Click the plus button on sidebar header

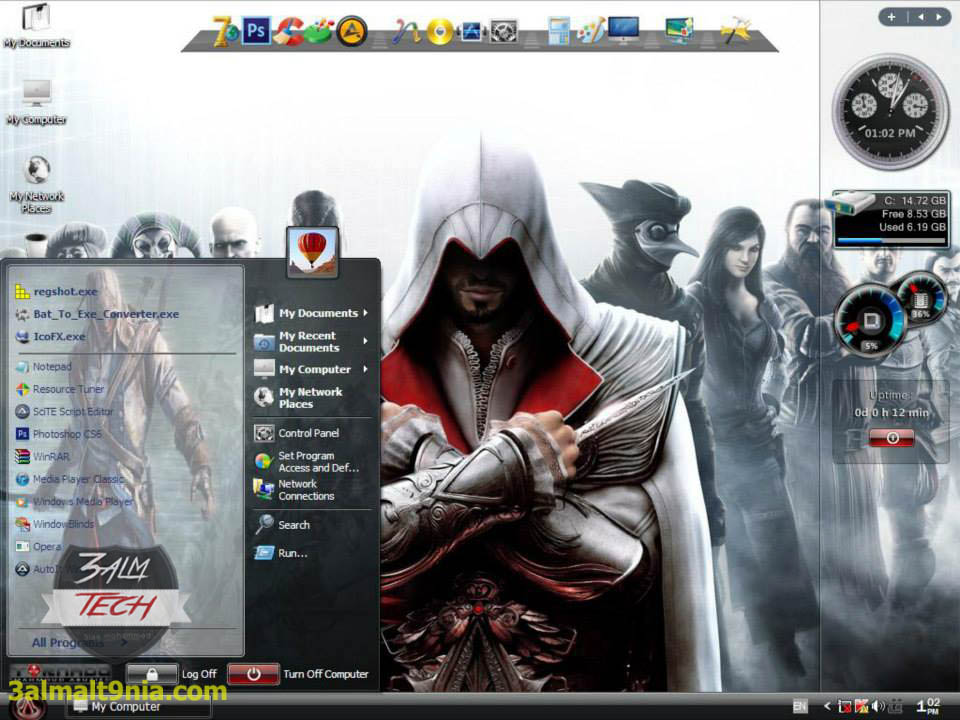point(891,17)
